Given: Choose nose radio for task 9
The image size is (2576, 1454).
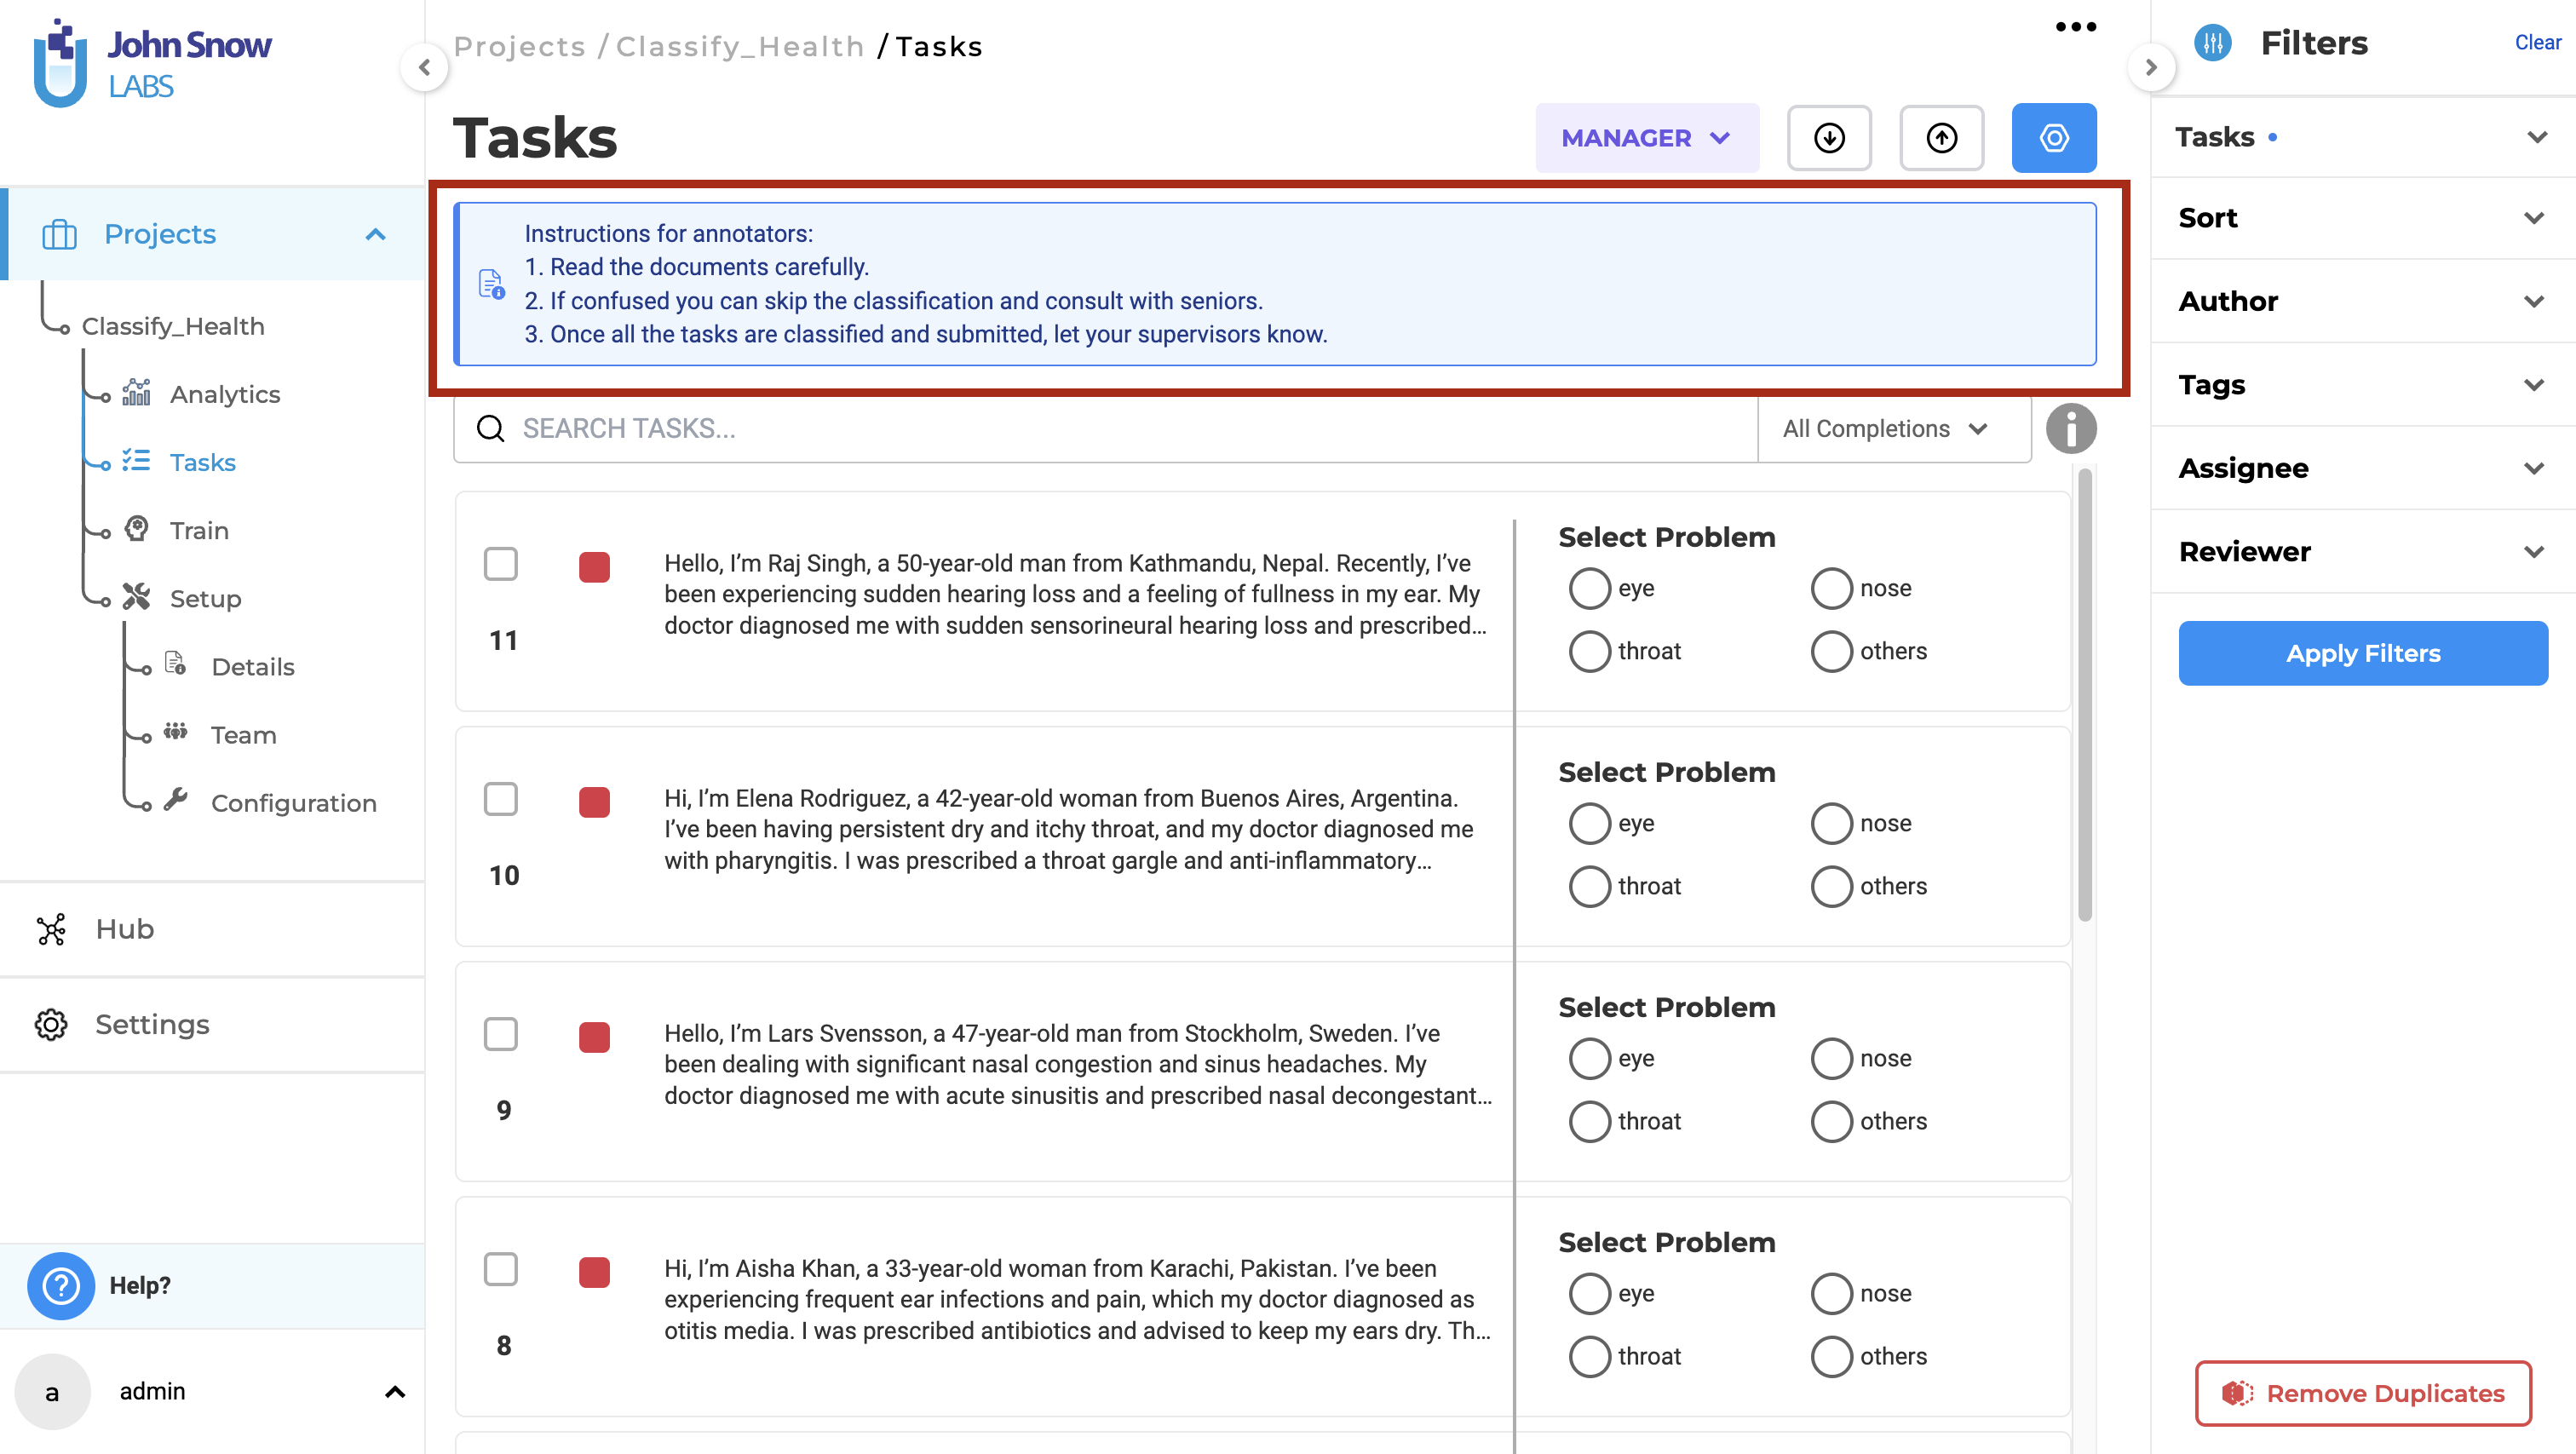Looking at the screenshot, I should pos(1831,1059).
